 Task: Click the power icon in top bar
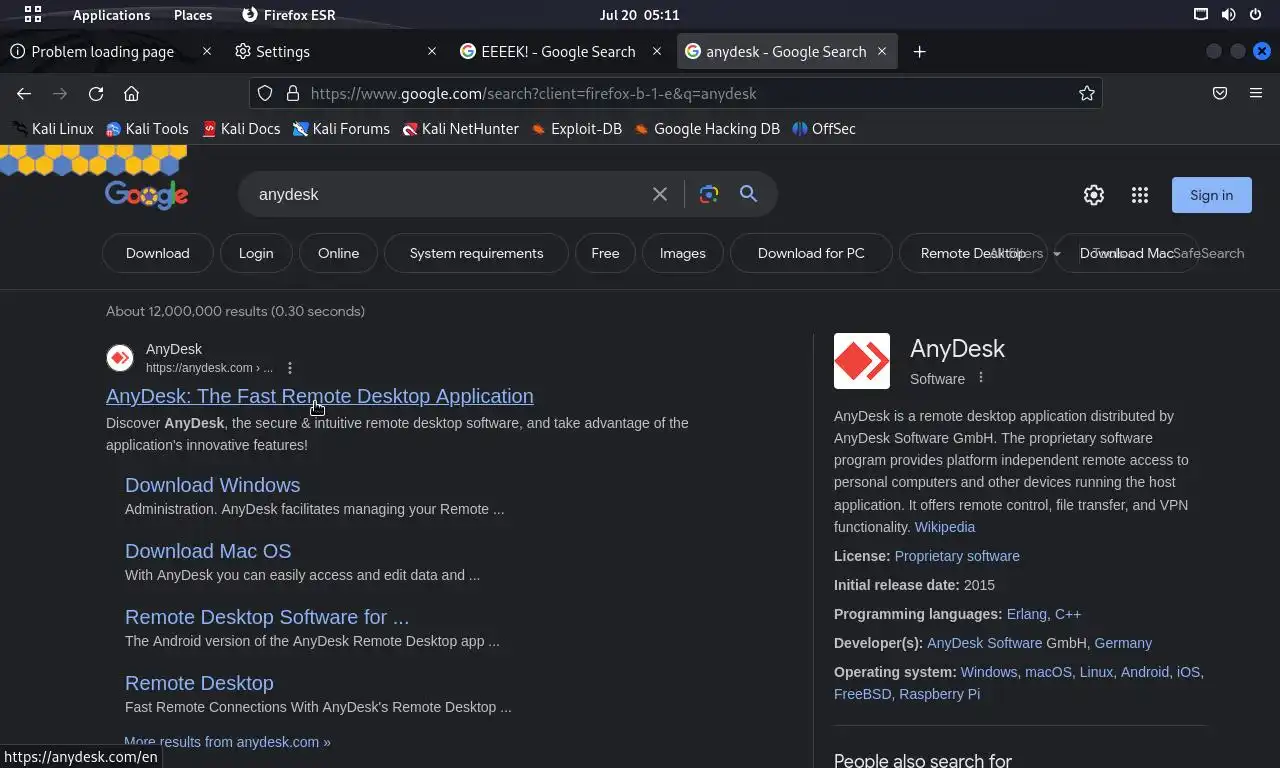(1255, 15)
